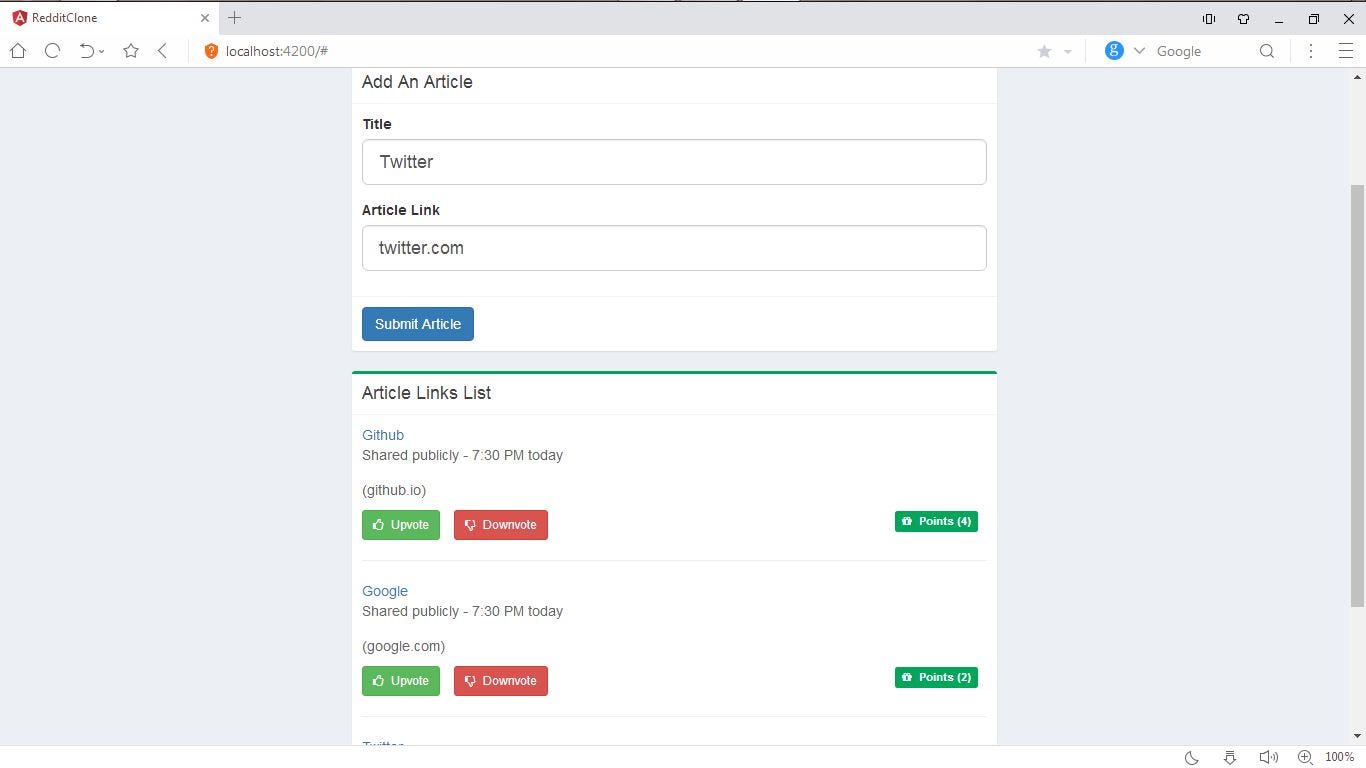Expand the undo history dropdown arrow
Image resolution: width=1366 pixels, height=768 pixels.
[102, 52]
